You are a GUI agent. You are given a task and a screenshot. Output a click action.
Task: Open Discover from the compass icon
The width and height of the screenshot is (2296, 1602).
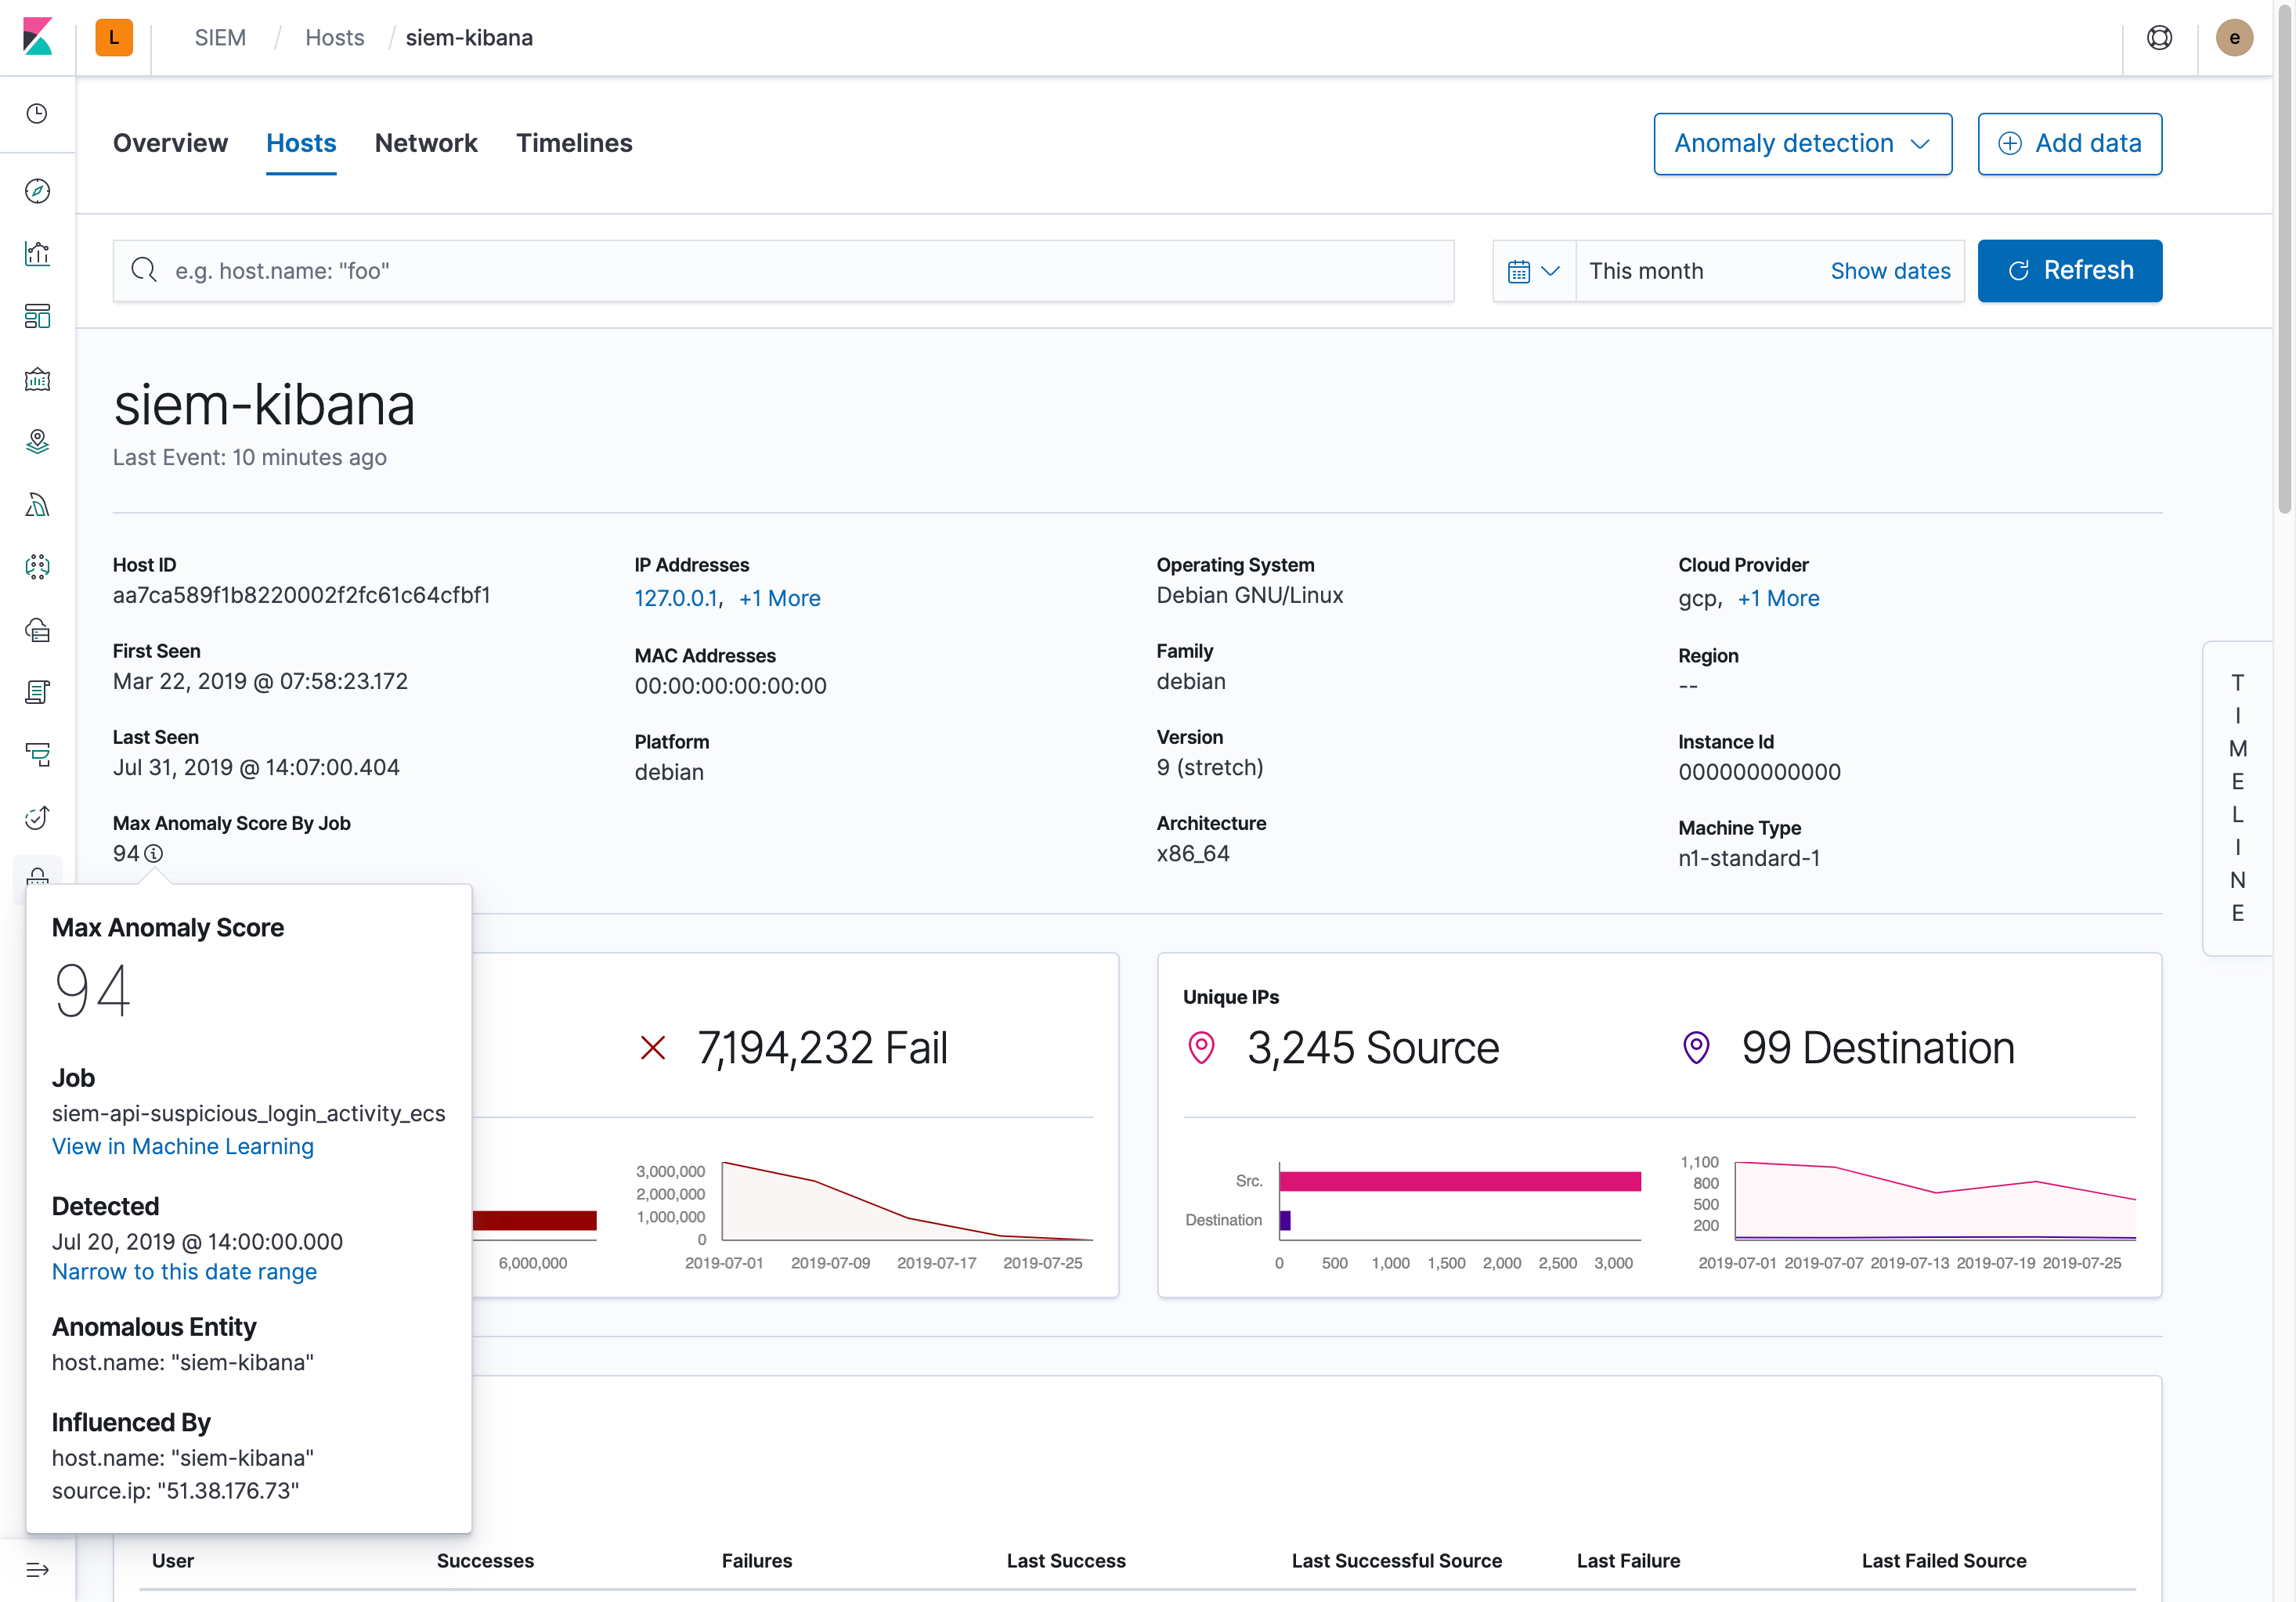37,191
